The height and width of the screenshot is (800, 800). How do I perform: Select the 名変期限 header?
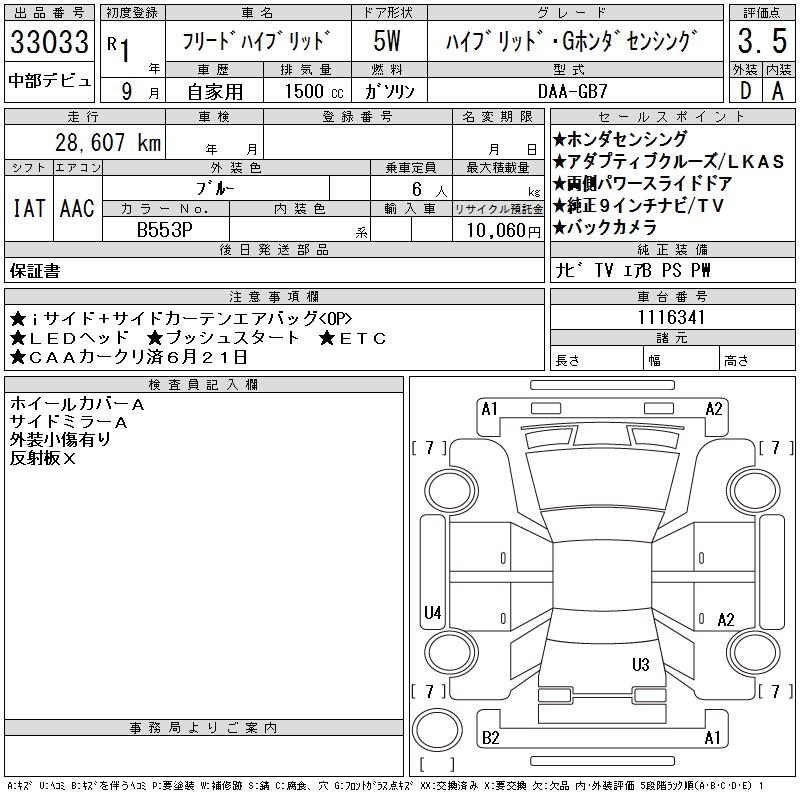tap(498, 117)
